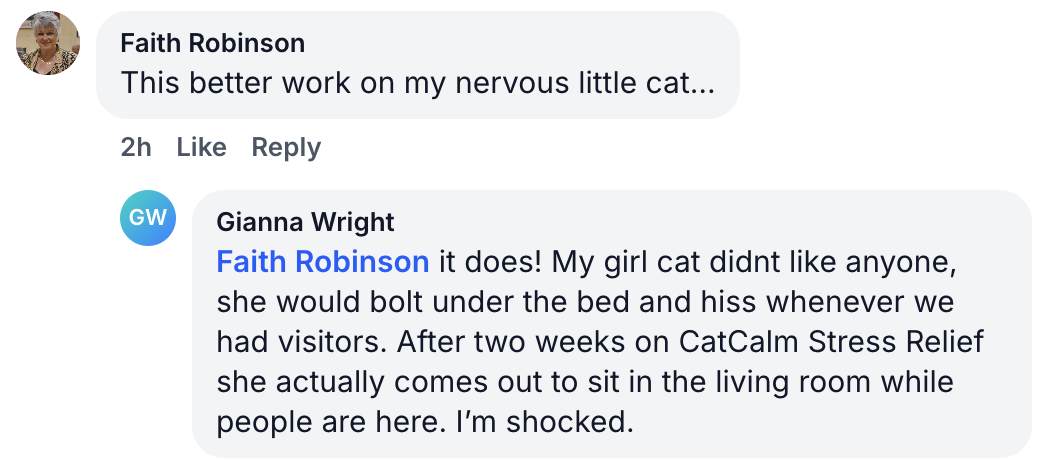Open Gianna Wright's profile from her name
The width and height of the screenshot is (1048, 470).
click(306, 221)
